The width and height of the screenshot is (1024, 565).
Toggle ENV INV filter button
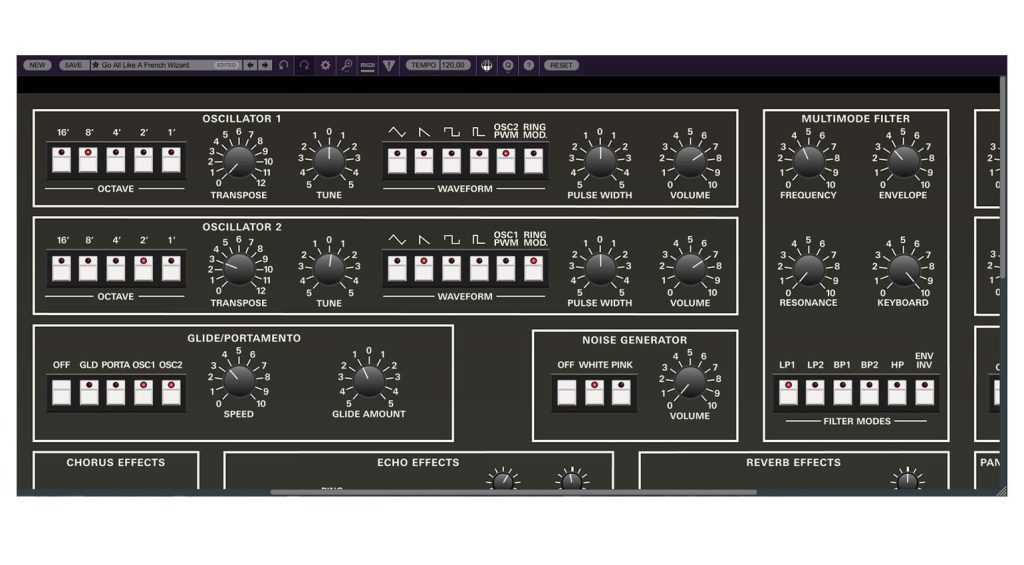pyautogui.click(x=924, y=393)
